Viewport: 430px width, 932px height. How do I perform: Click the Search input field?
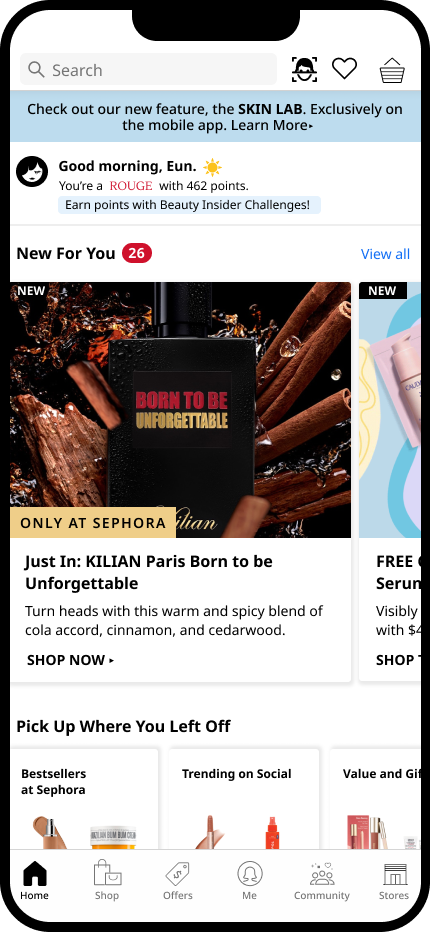pos(149,70)
